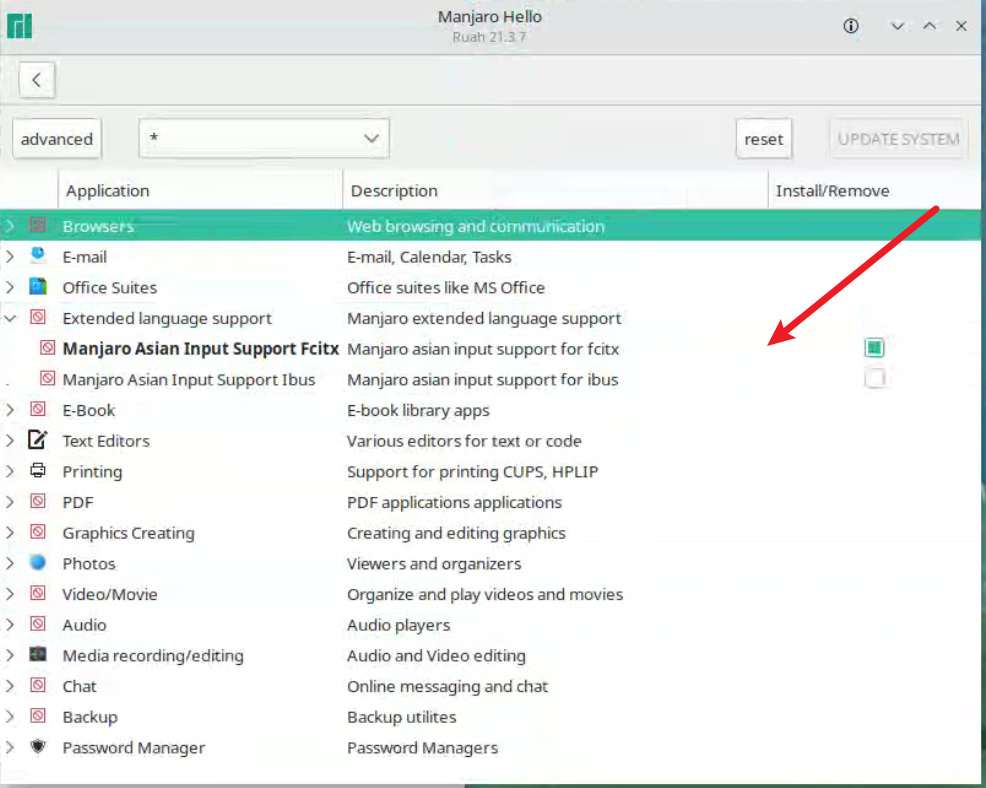Select the Chat category row
The image size is (986, 788).
[x=80, y=686]
